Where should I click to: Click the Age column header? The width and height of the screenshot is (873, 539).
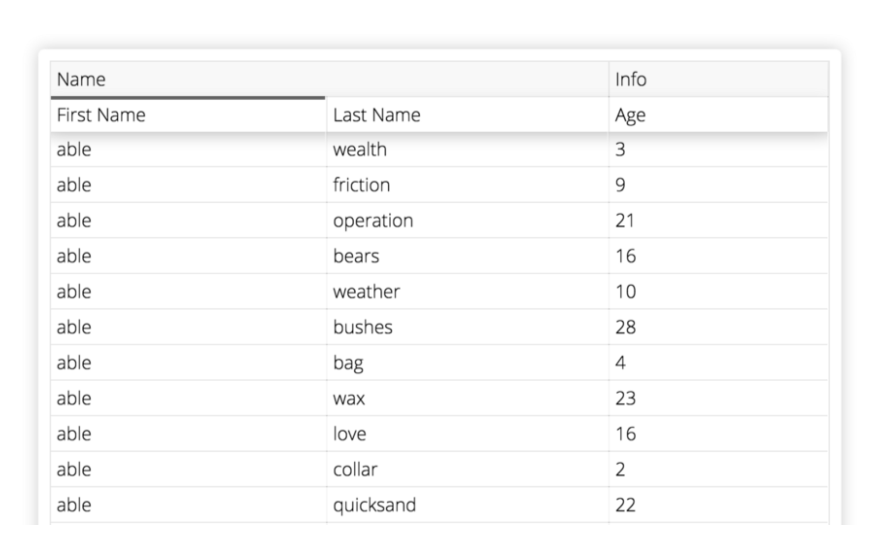[718, 115]
